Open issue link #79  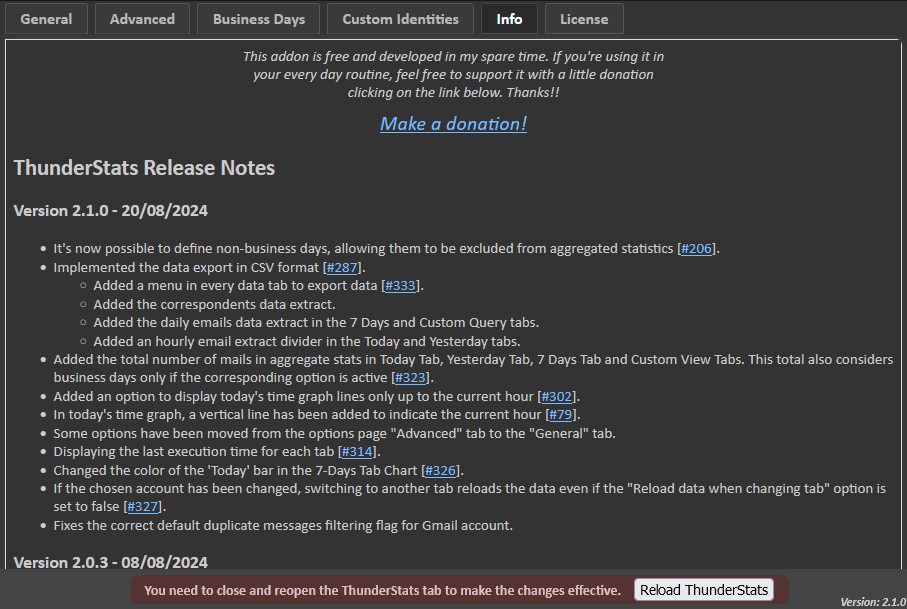coord(561,415)
